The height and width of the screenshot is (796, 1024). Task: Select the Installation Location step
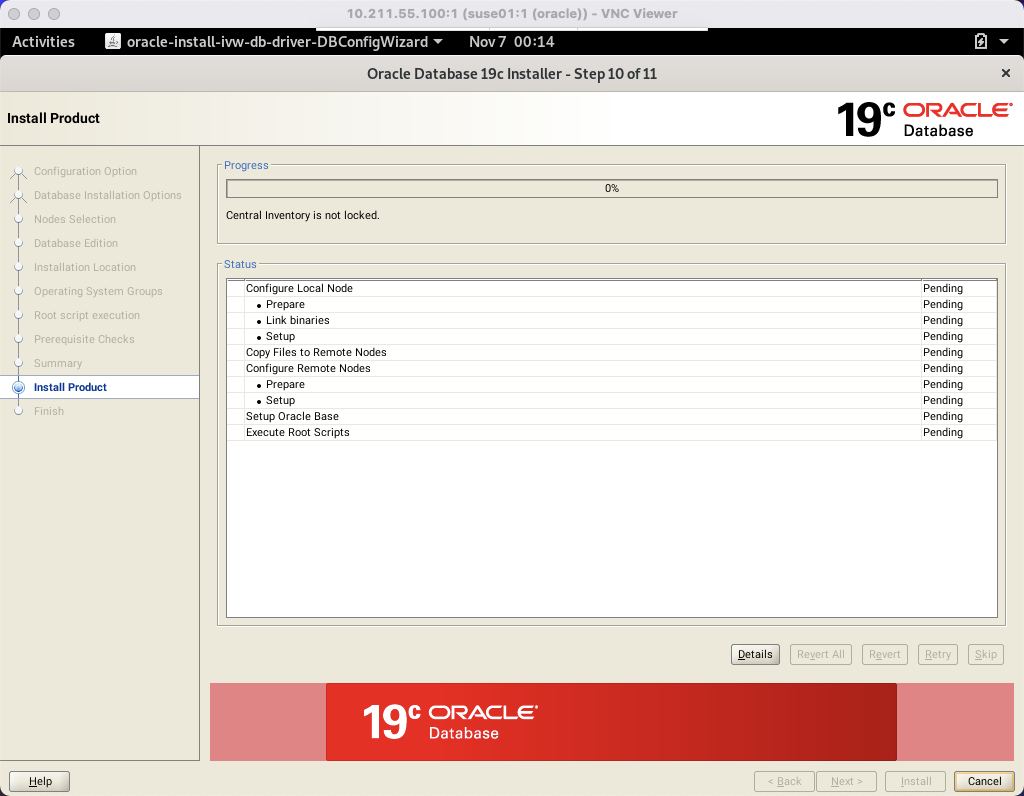tap(85, 267)
